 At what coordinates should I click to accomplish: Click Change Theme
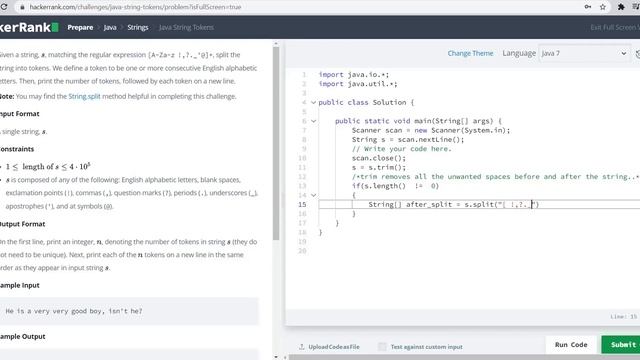point(470,53)
